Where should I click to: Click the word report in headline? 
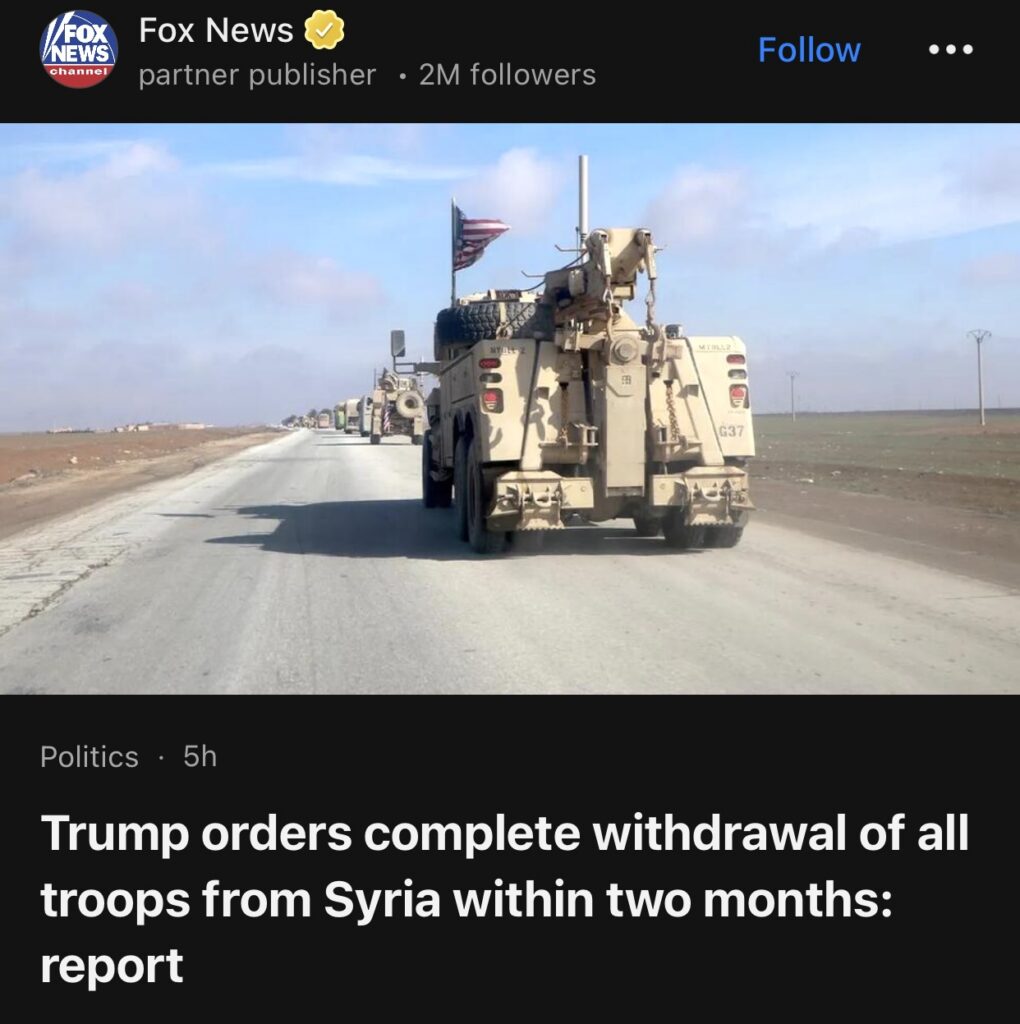[112, 967]
